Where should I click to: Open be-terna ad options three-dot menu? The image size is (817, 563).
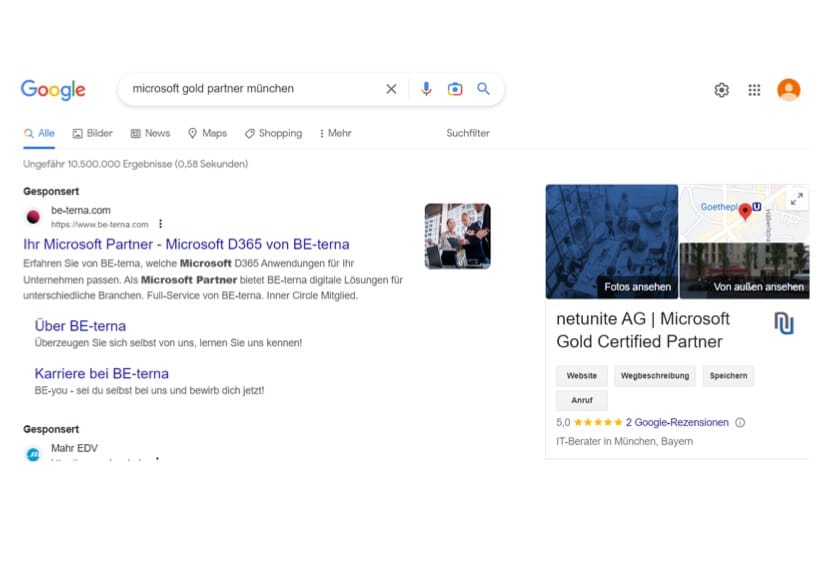[x=160, y=224]
